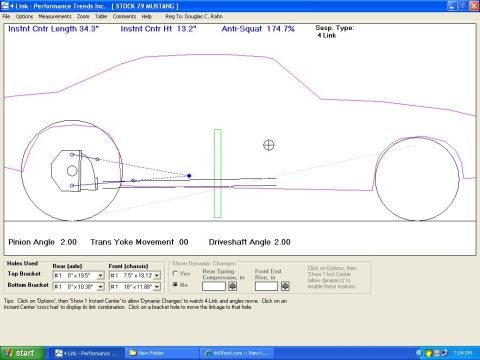The height and width of the screenshot is (360, 480).
Task: Click the Rear Spring Compression input field
Action: [214, 286]
